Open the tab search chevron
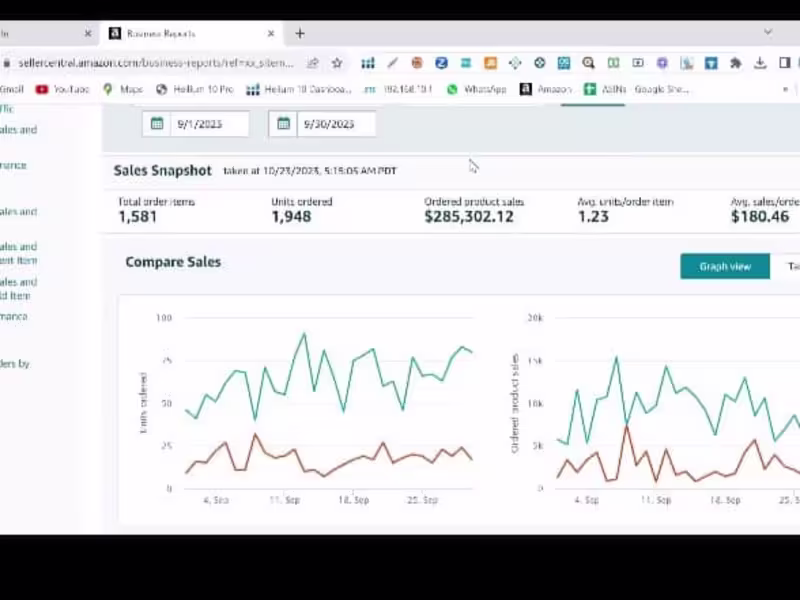The width and height of the screenshot is (800, 600). coord(768,32)
